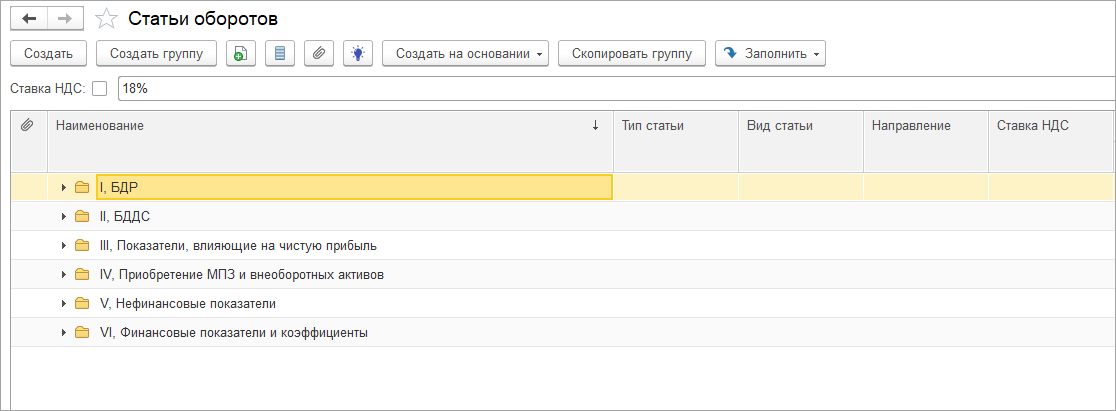Click the copy item icon with green plus
The height and width of the screenshot is (411, 1116).
[x=240, y=53]
